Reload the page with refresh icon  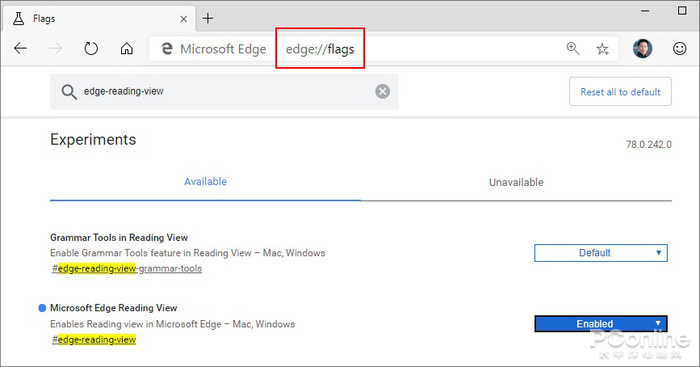coord(91,48)
